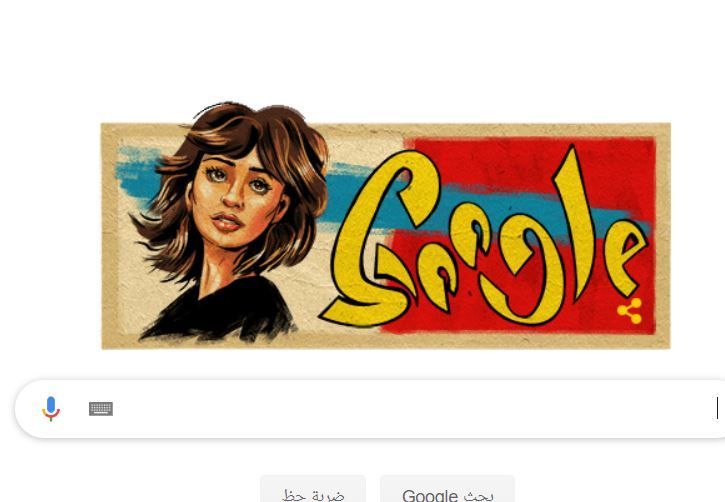
Task: Click the tan paper border of the doodle
Action: (x=386, y=341)
